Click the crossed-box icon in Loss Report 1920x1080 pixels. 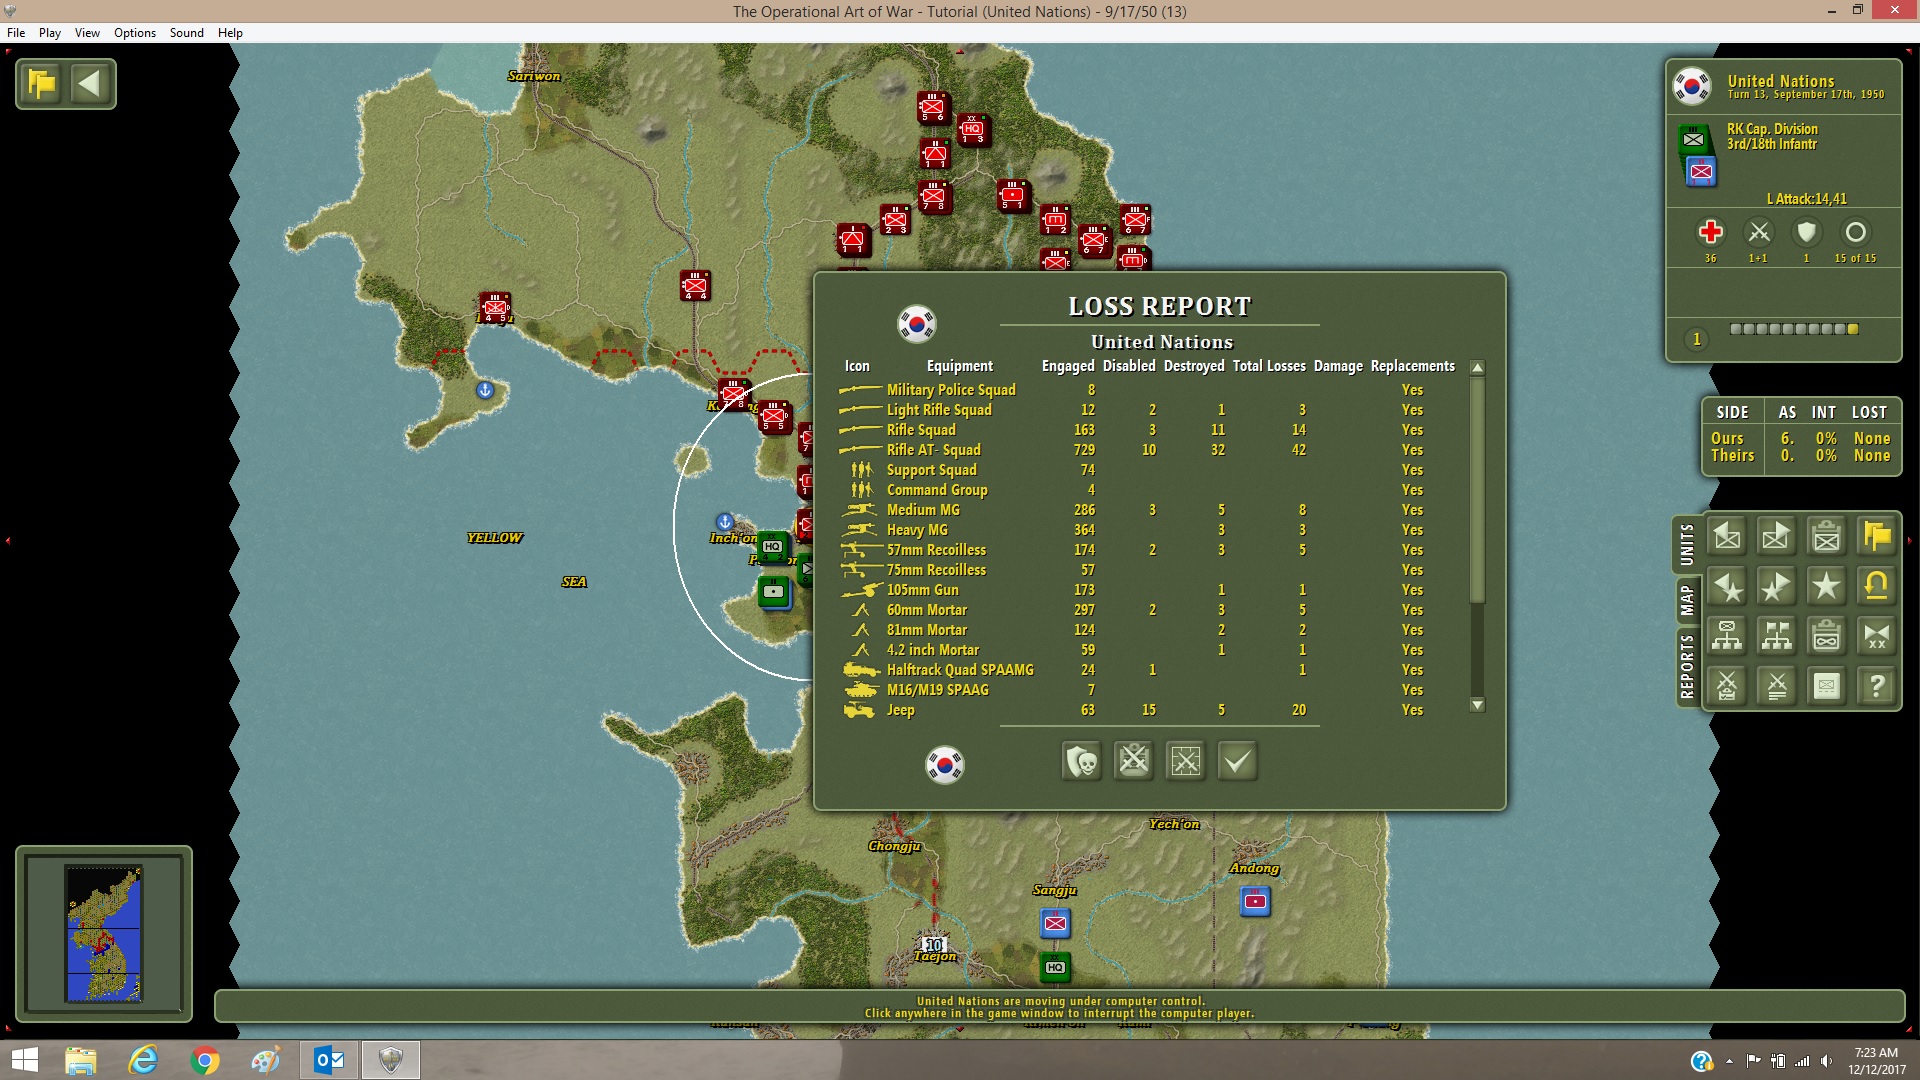pyautogui.click(x=1185, y=761)
